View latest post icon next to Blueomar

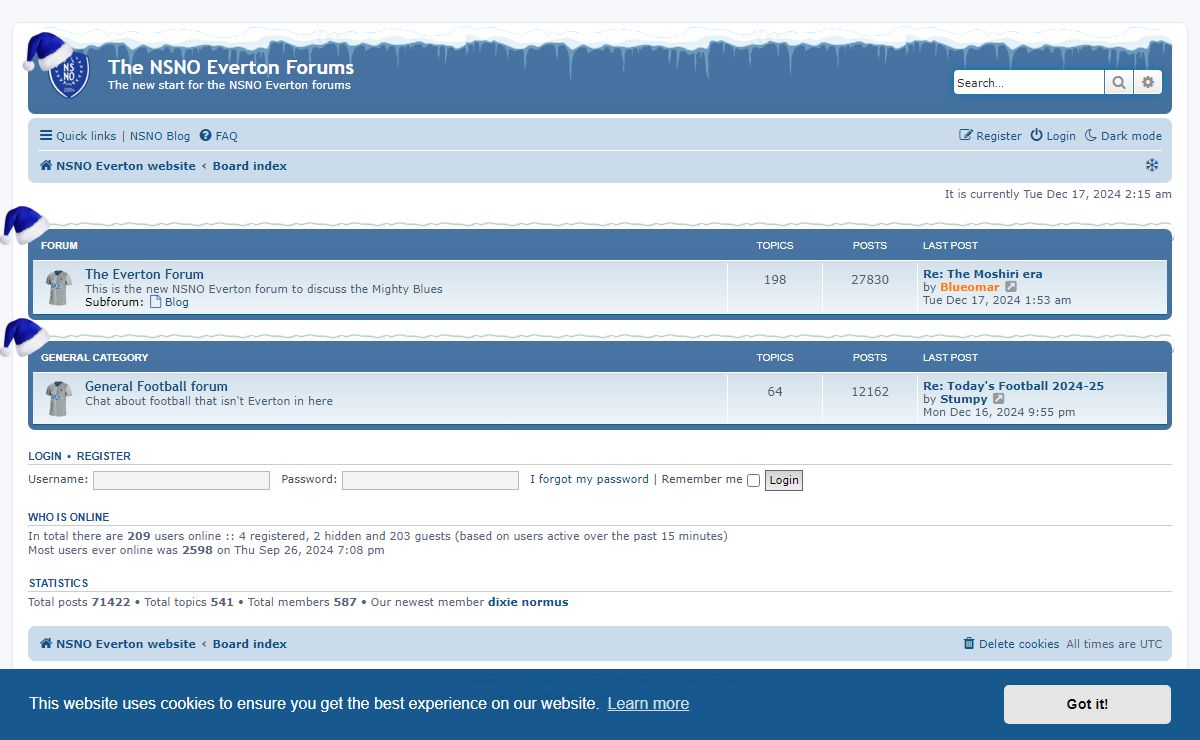coord(1011,287)
